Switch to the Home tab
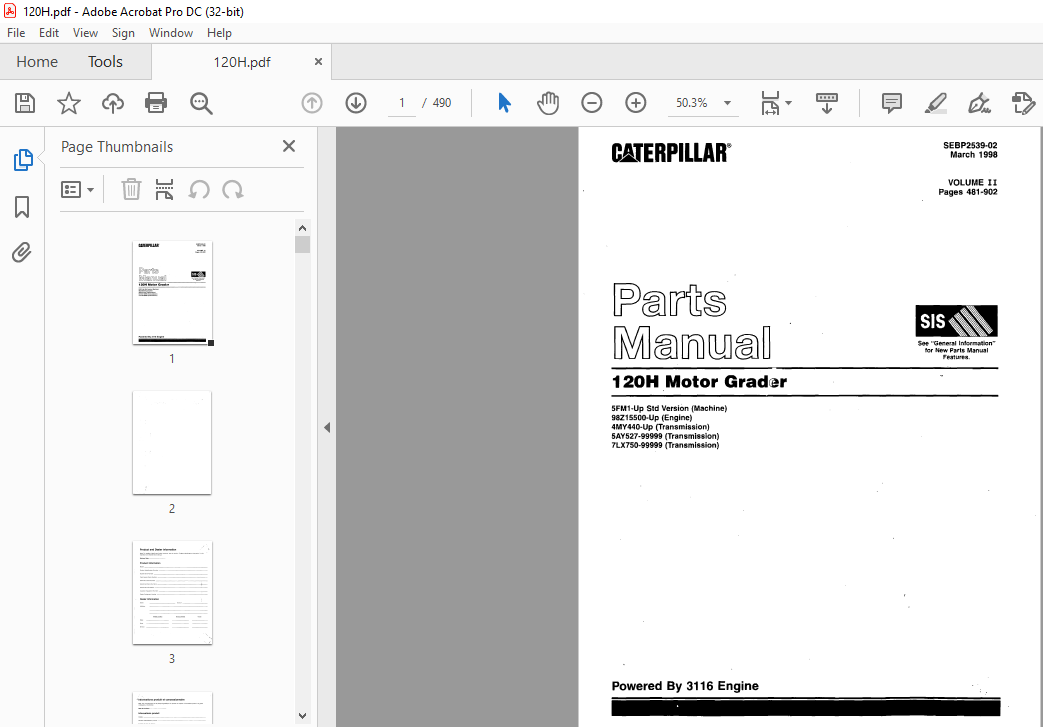Viewport: 1043px width, 727px height. pos(37,62)
